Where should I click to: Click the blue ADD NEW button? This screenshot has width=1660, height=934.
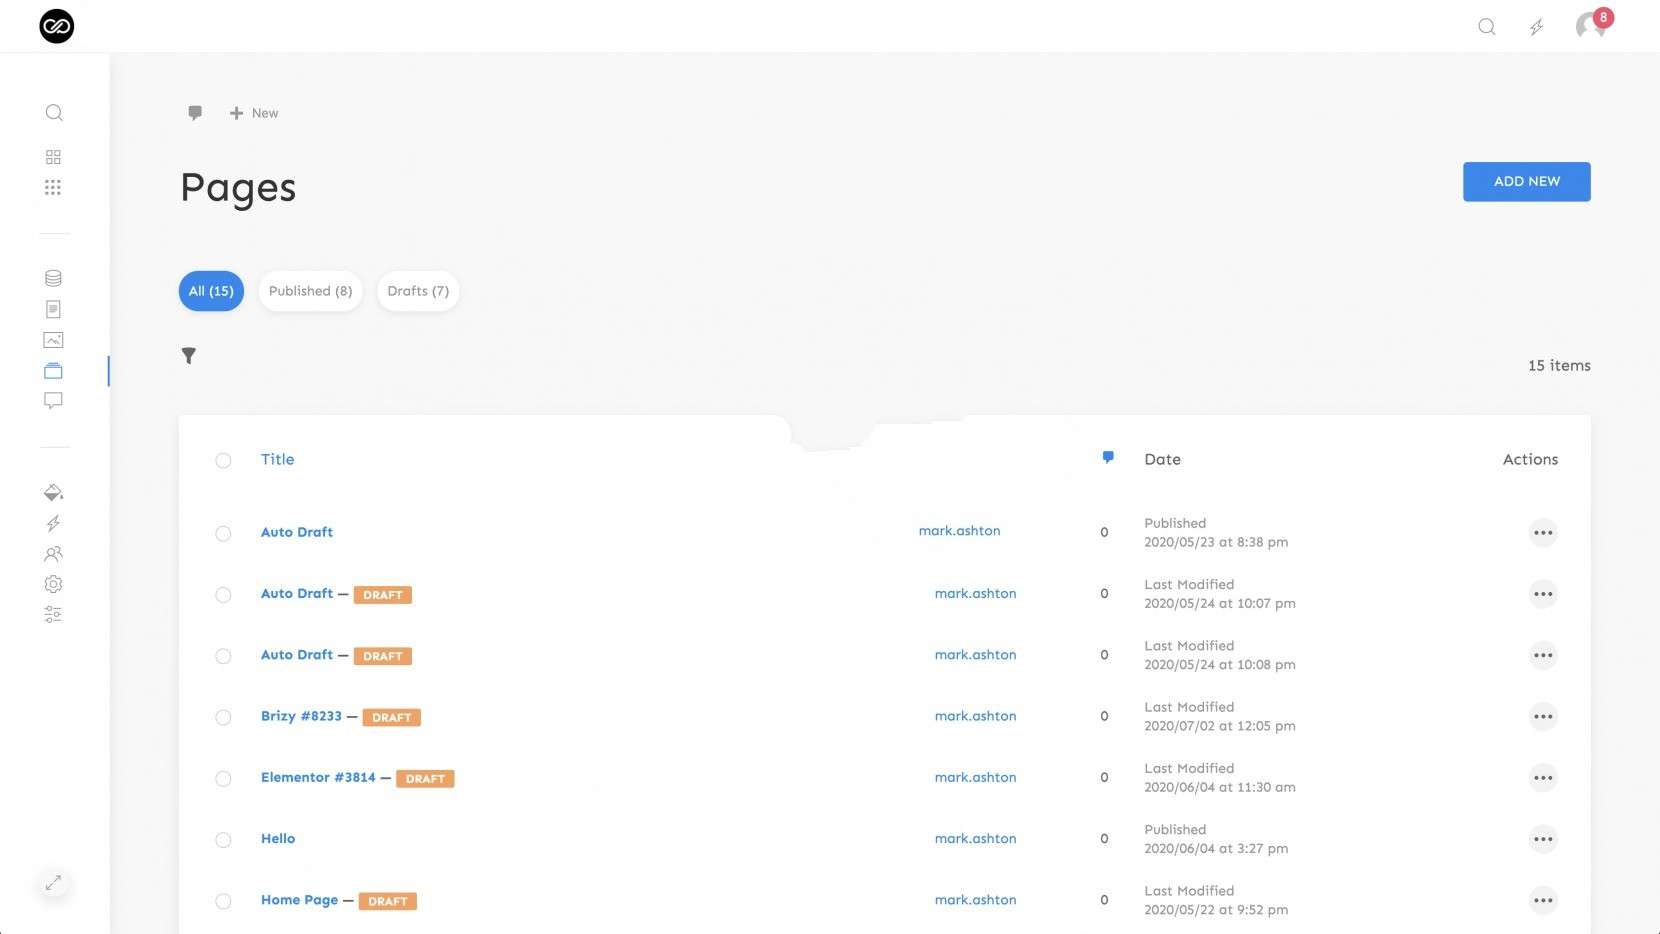1526,182
